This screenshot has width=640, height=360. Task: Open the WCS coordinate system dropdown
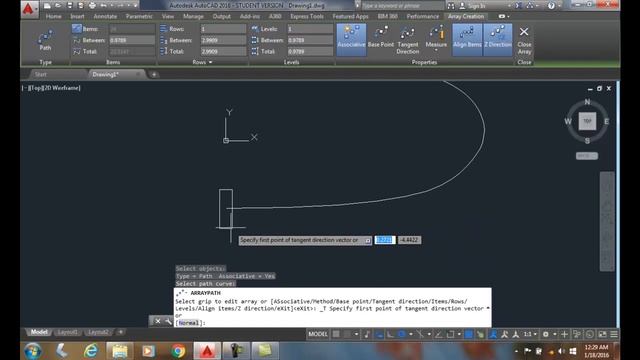coord(587,156)
